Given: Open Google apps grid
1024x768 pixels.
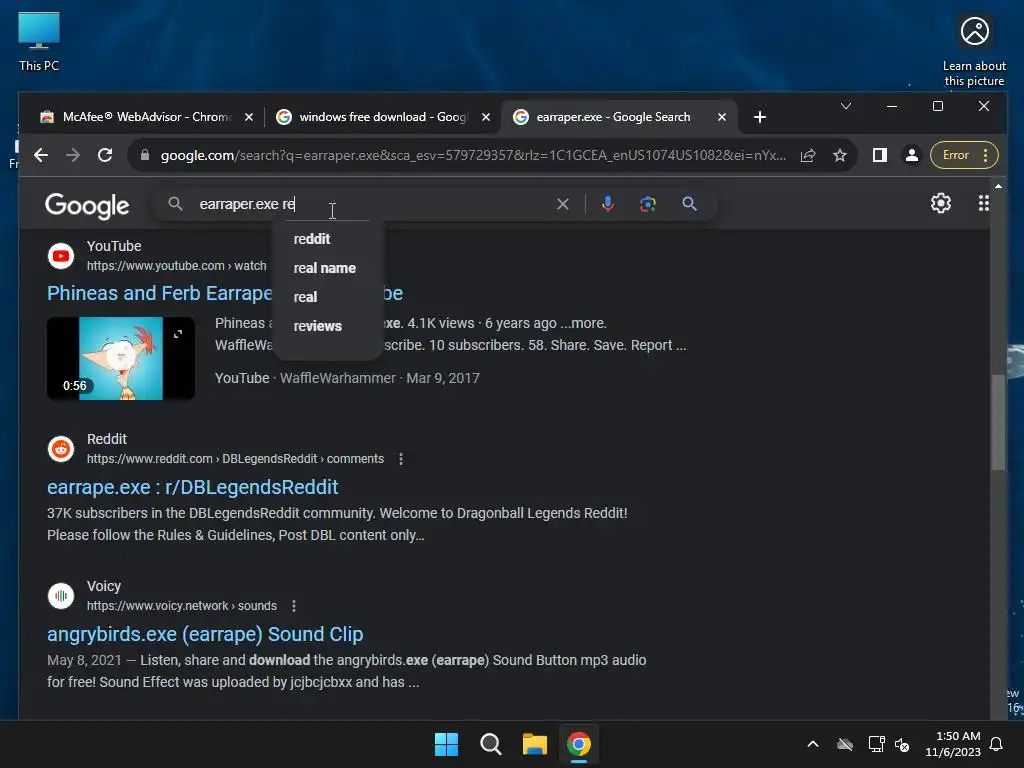Looking at the screenshot, I should 983,203.
